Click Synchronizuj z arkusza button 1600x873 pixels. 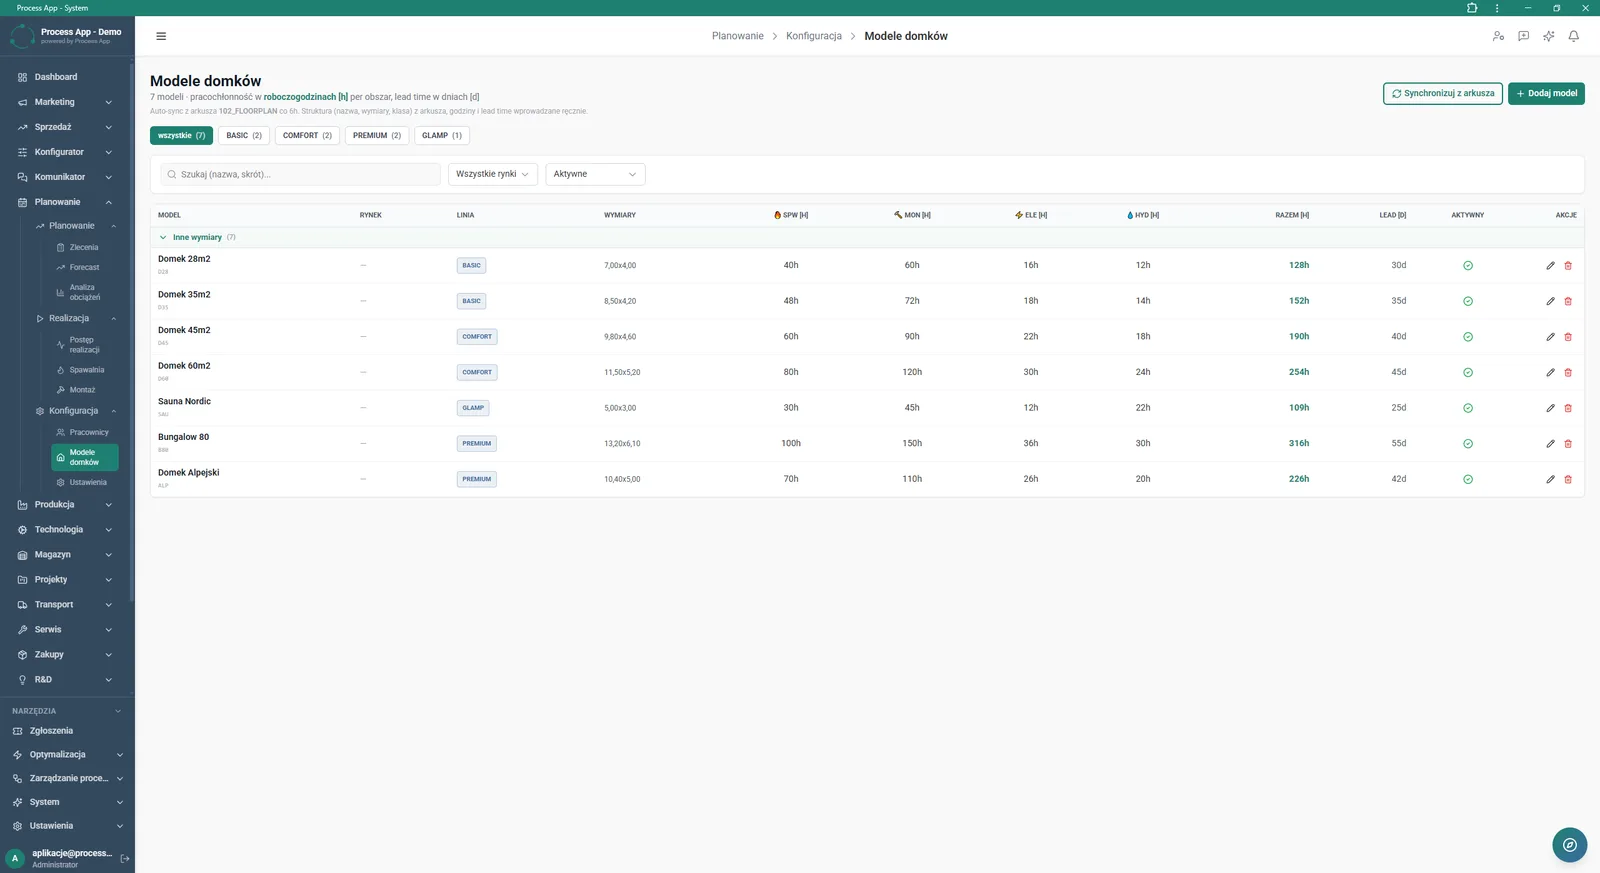coord(1443,94)
